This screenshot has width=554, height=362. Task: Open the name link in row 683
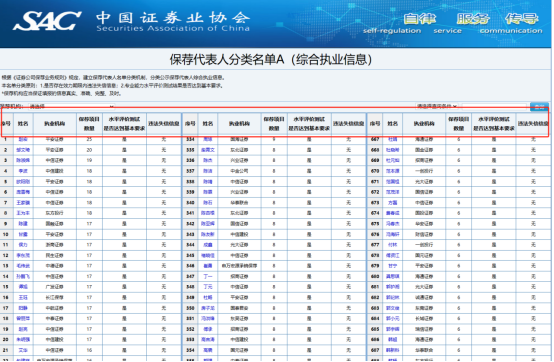click(x=393, y=308)
